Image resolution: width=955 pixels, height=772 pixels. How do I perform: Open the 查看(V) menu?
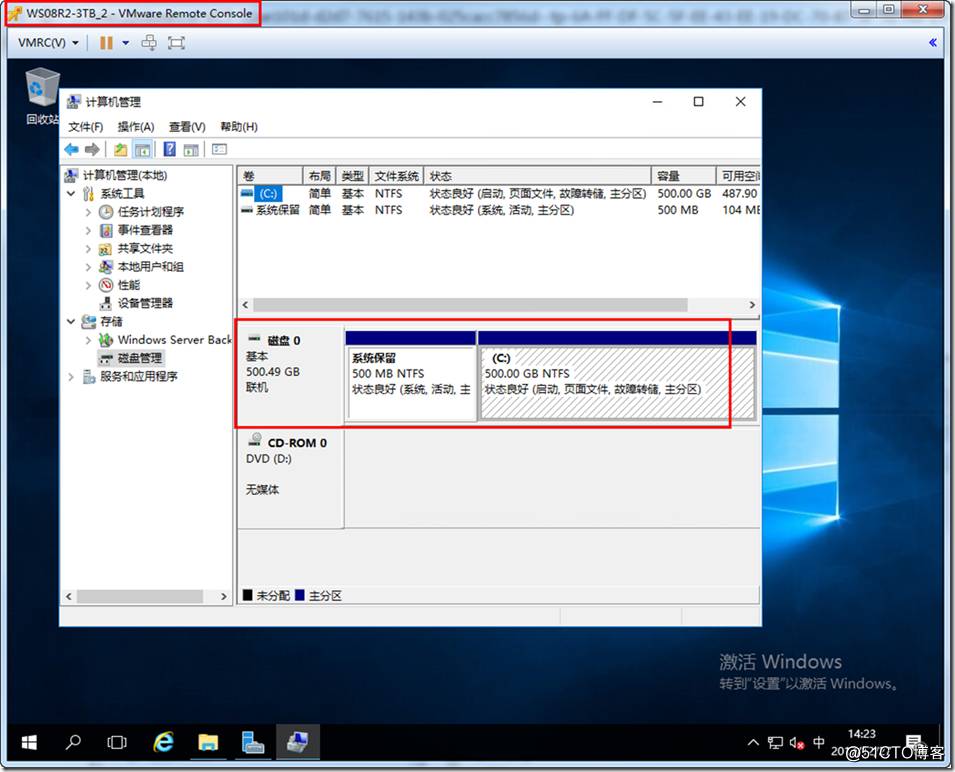click(x=187, y=127)
